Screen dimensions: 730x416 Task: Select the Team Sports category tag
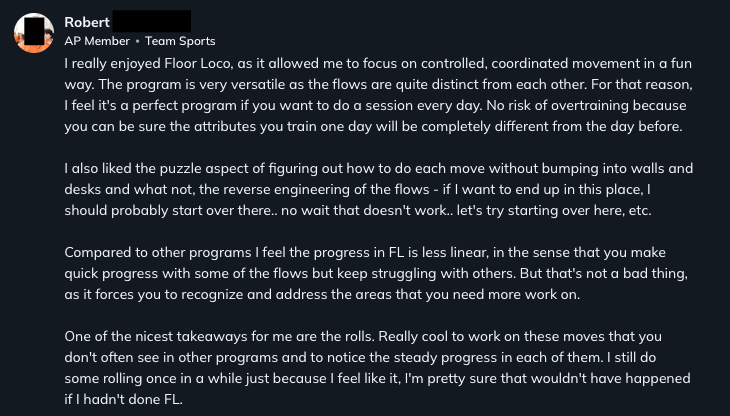coord(180,41)
